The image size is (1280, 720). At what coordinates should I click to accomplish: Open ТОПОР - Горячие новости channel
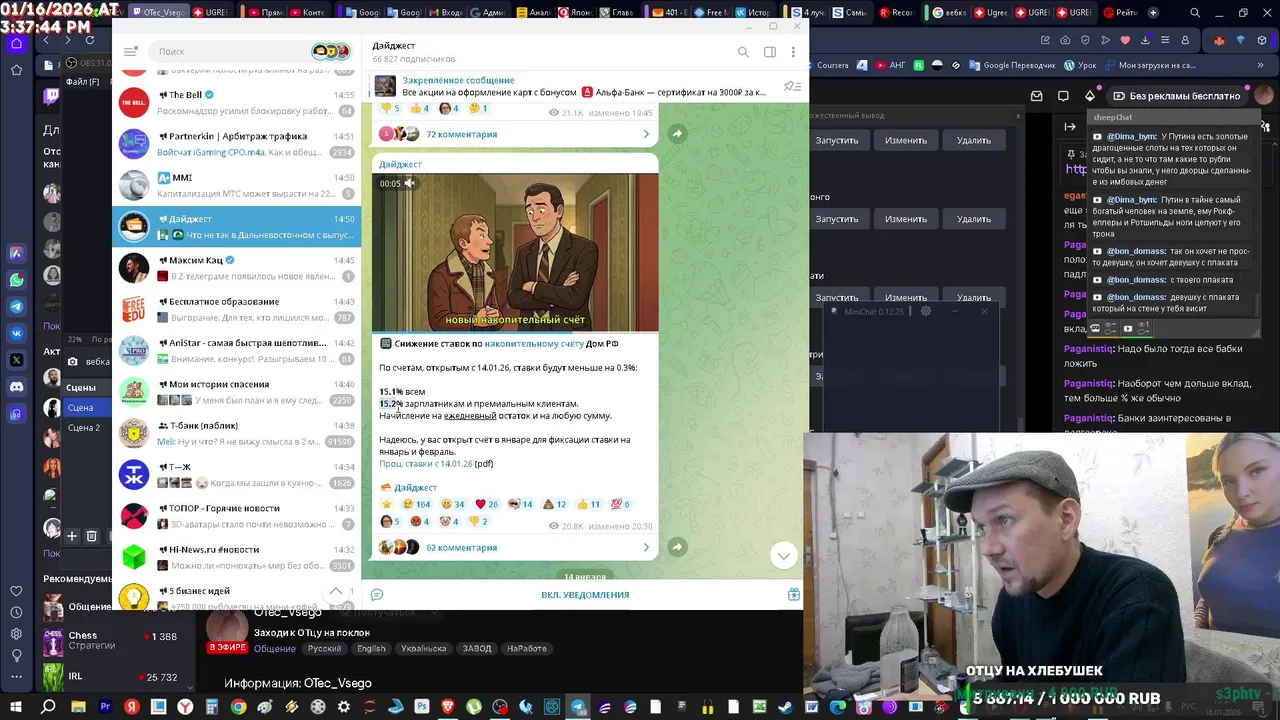(x=236, y=516)
